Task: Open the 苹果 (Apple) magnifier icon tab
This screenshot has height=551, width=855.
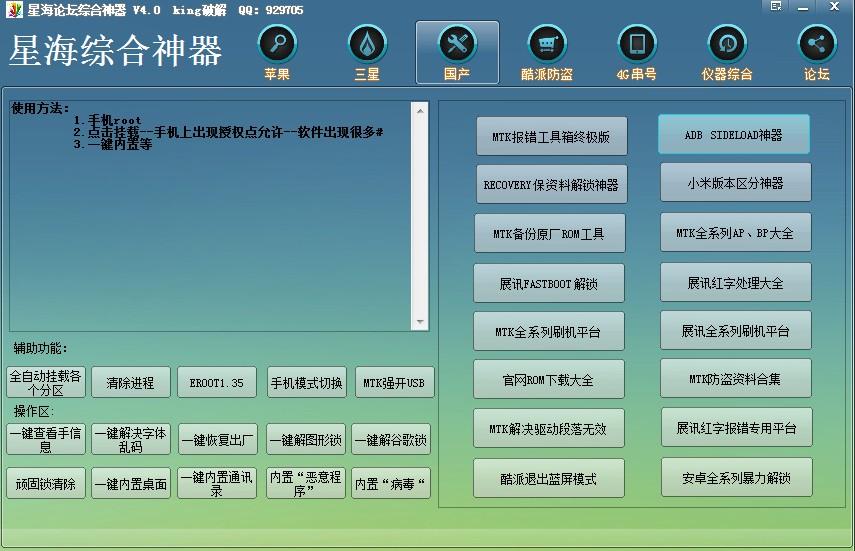Action: coord(277,45)
